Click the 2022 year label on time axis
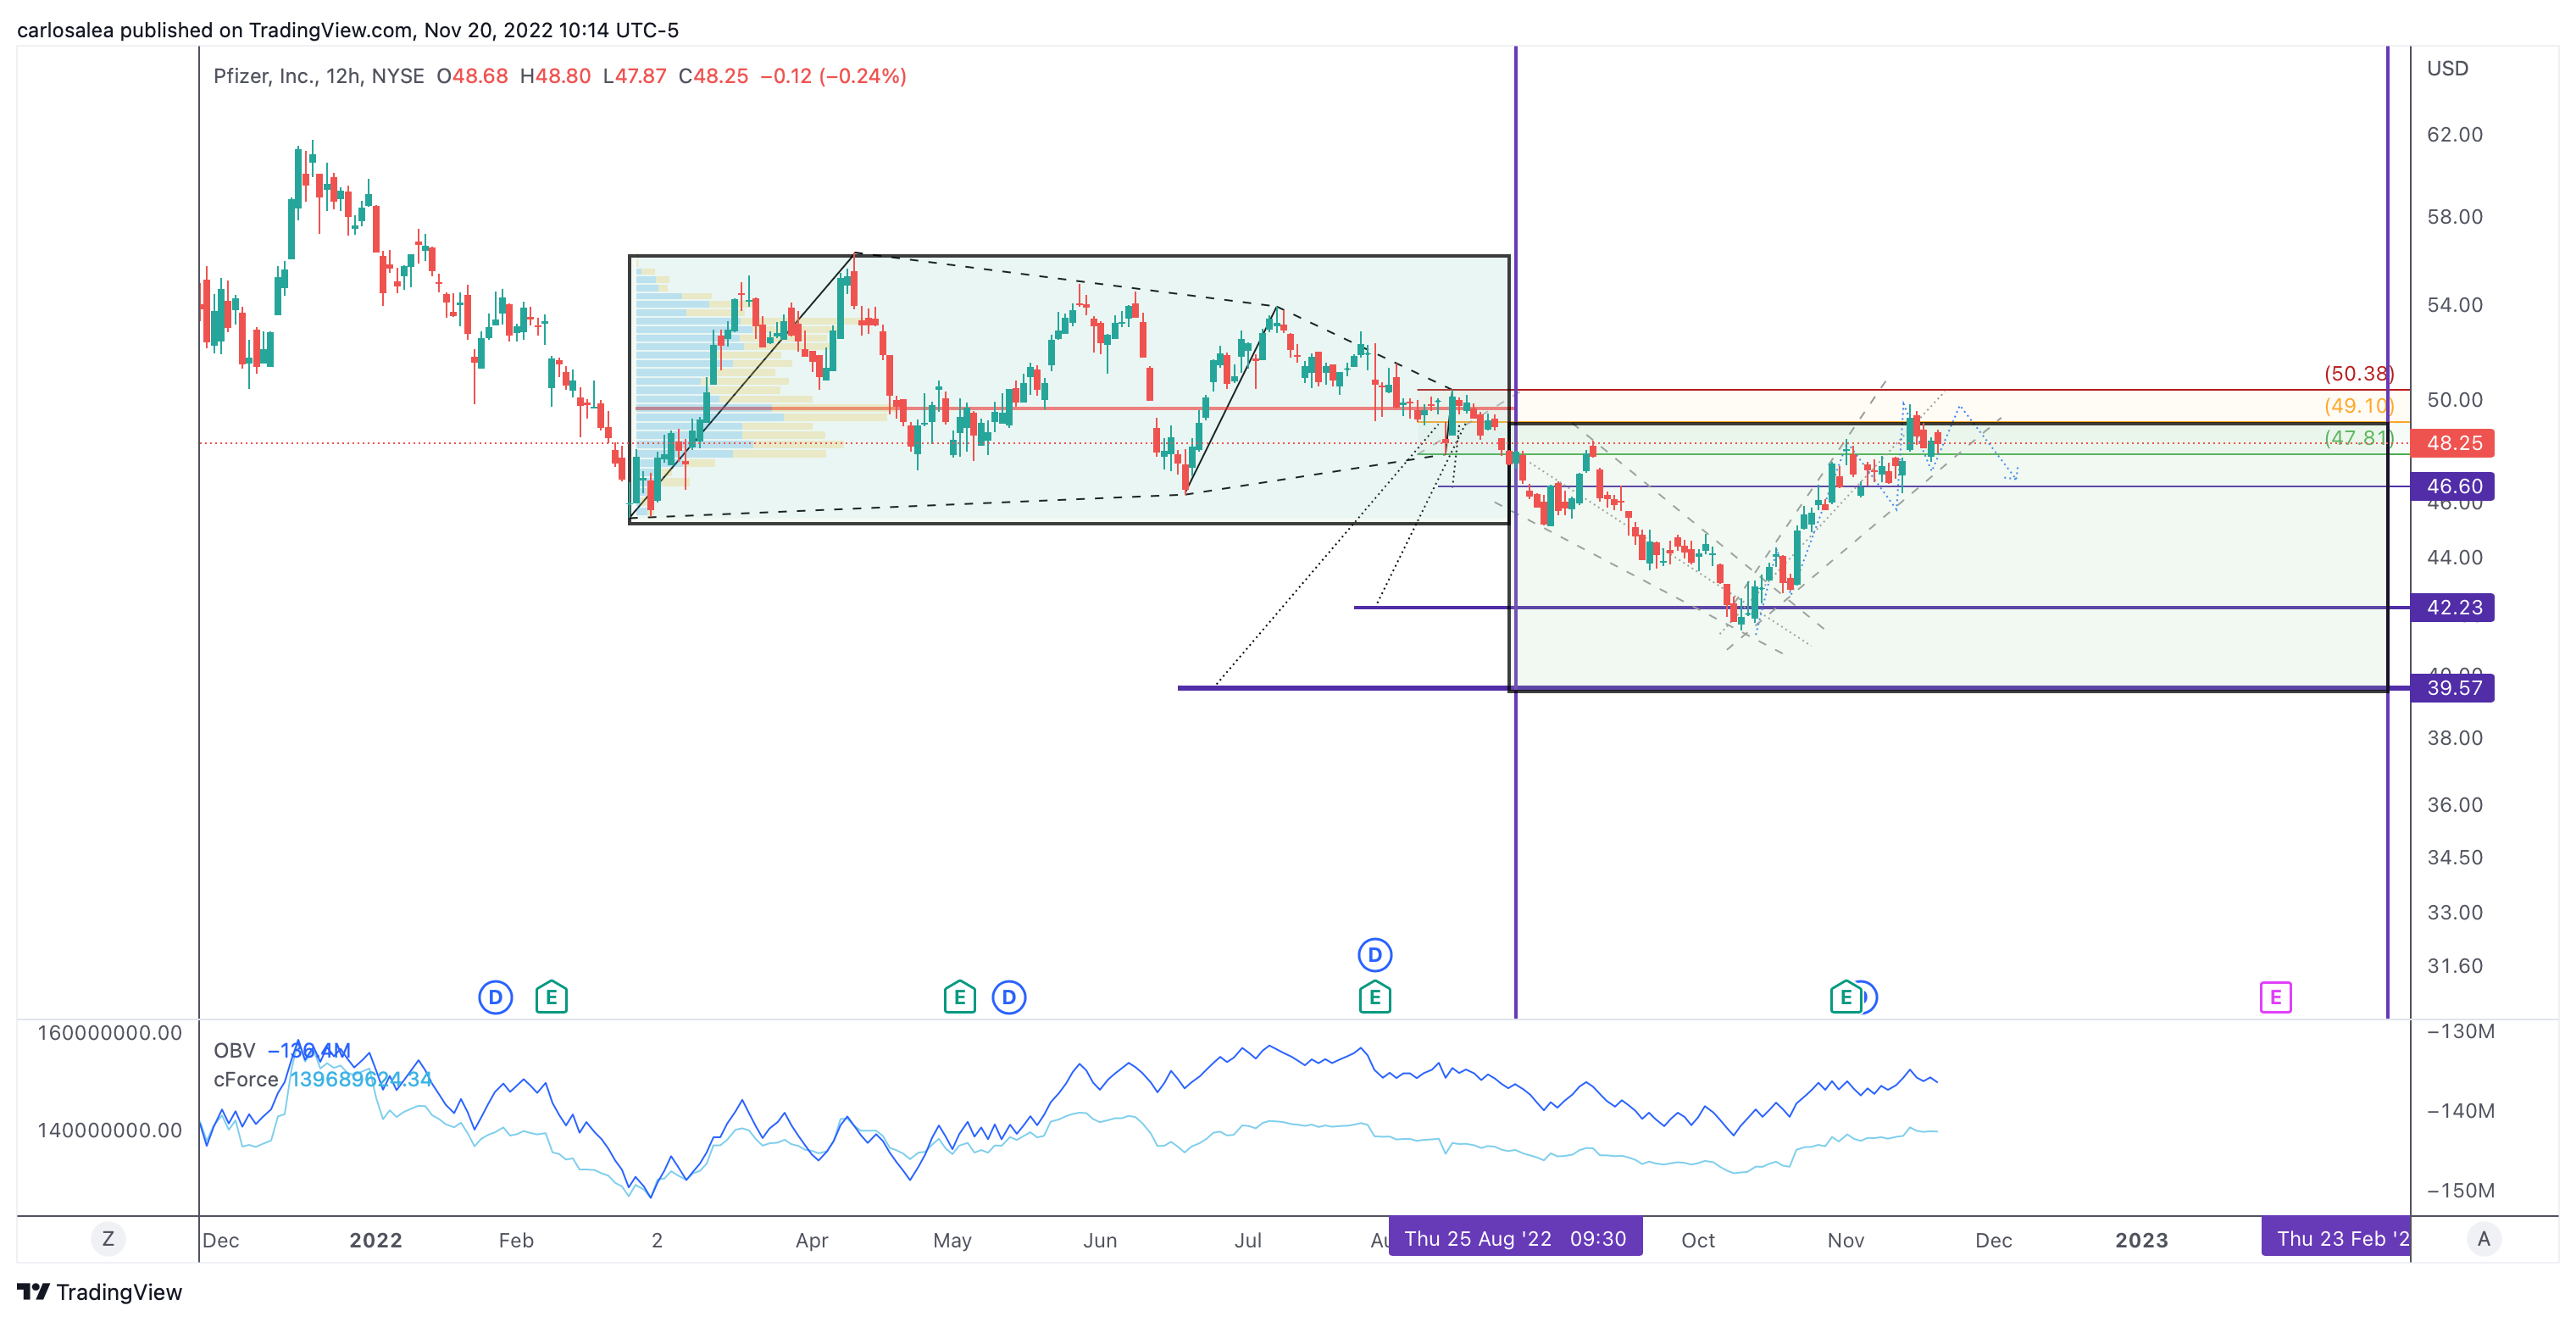 click(375, 1240)
